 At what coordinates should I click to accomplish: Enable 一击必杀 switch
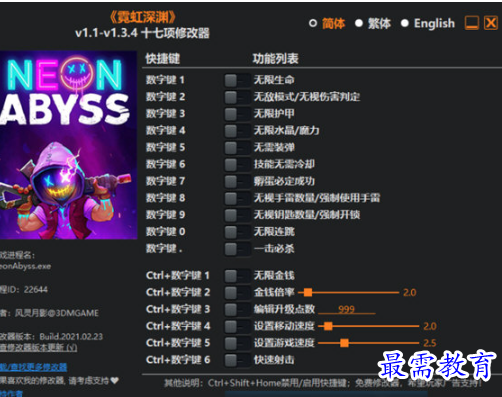coord(237,249)
